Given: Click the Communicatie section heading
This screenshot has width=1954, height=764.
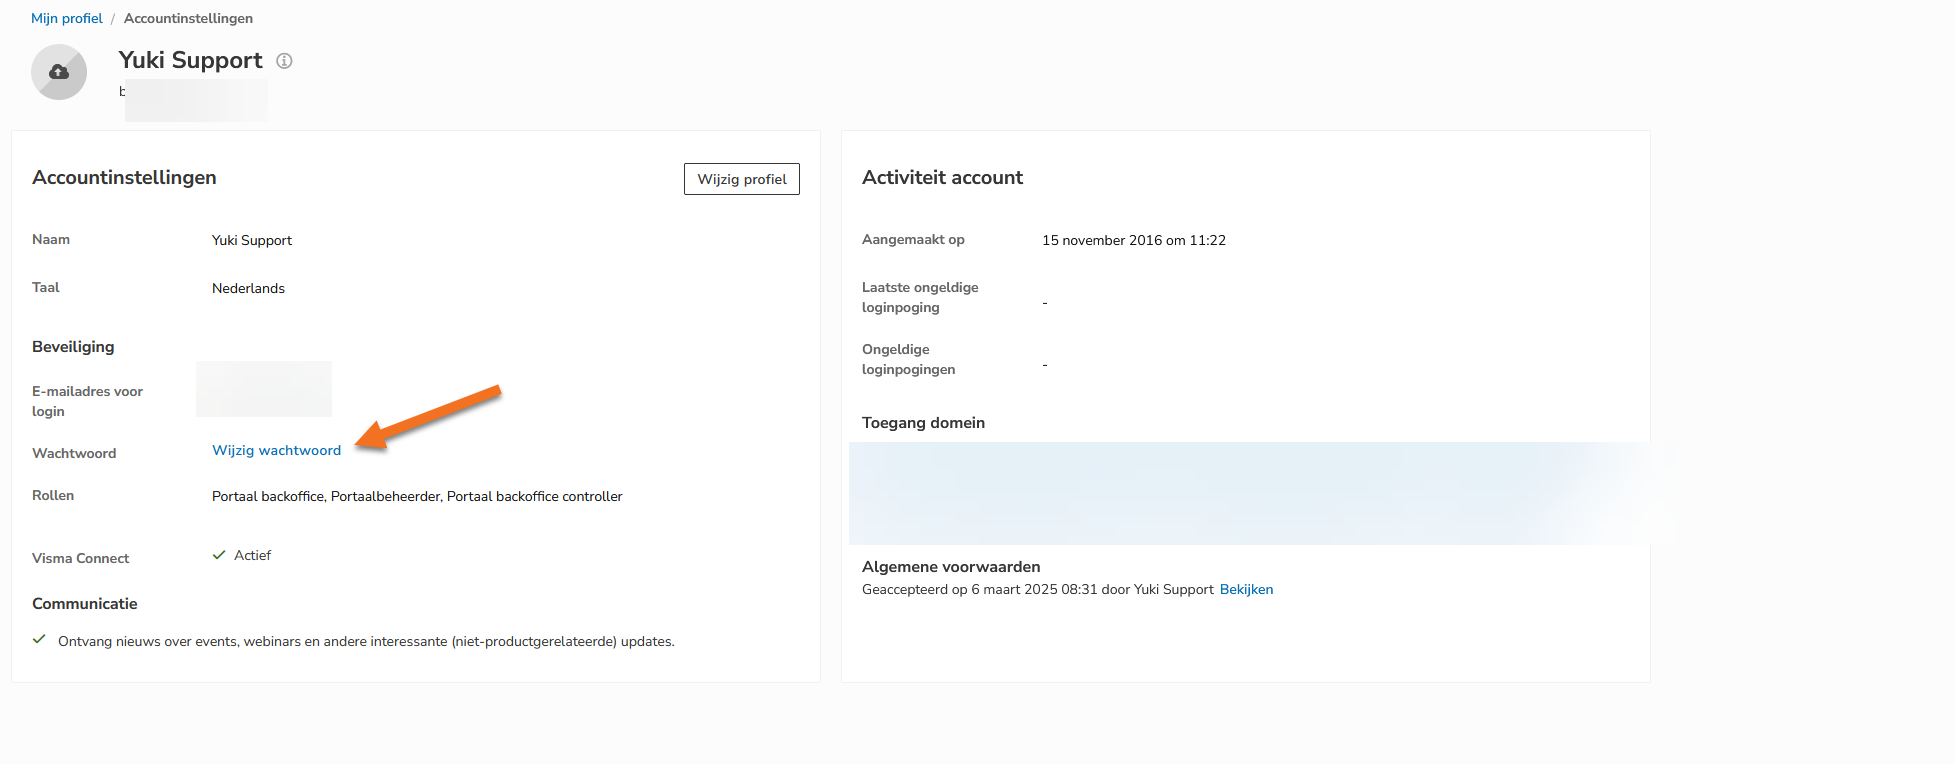Looking at the screenshot, I should tap(85, 604).
